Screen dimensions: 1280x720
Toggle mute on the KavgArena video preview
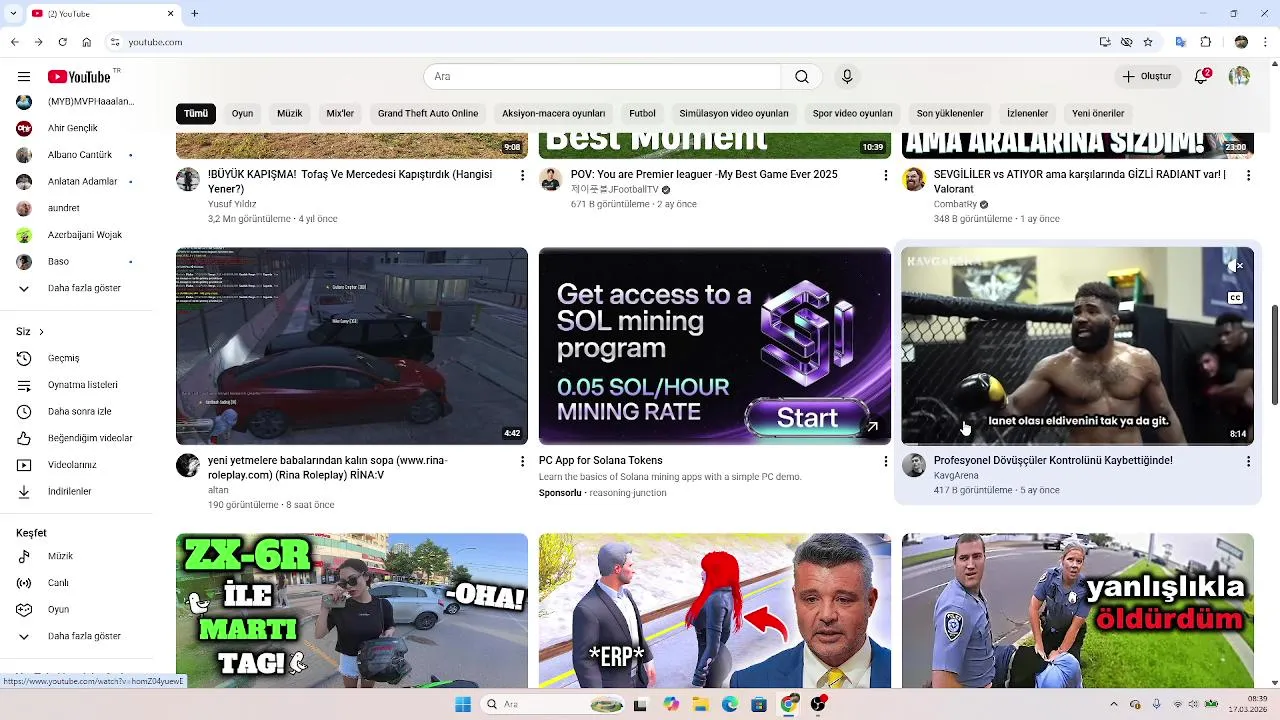pos(1238,266)
